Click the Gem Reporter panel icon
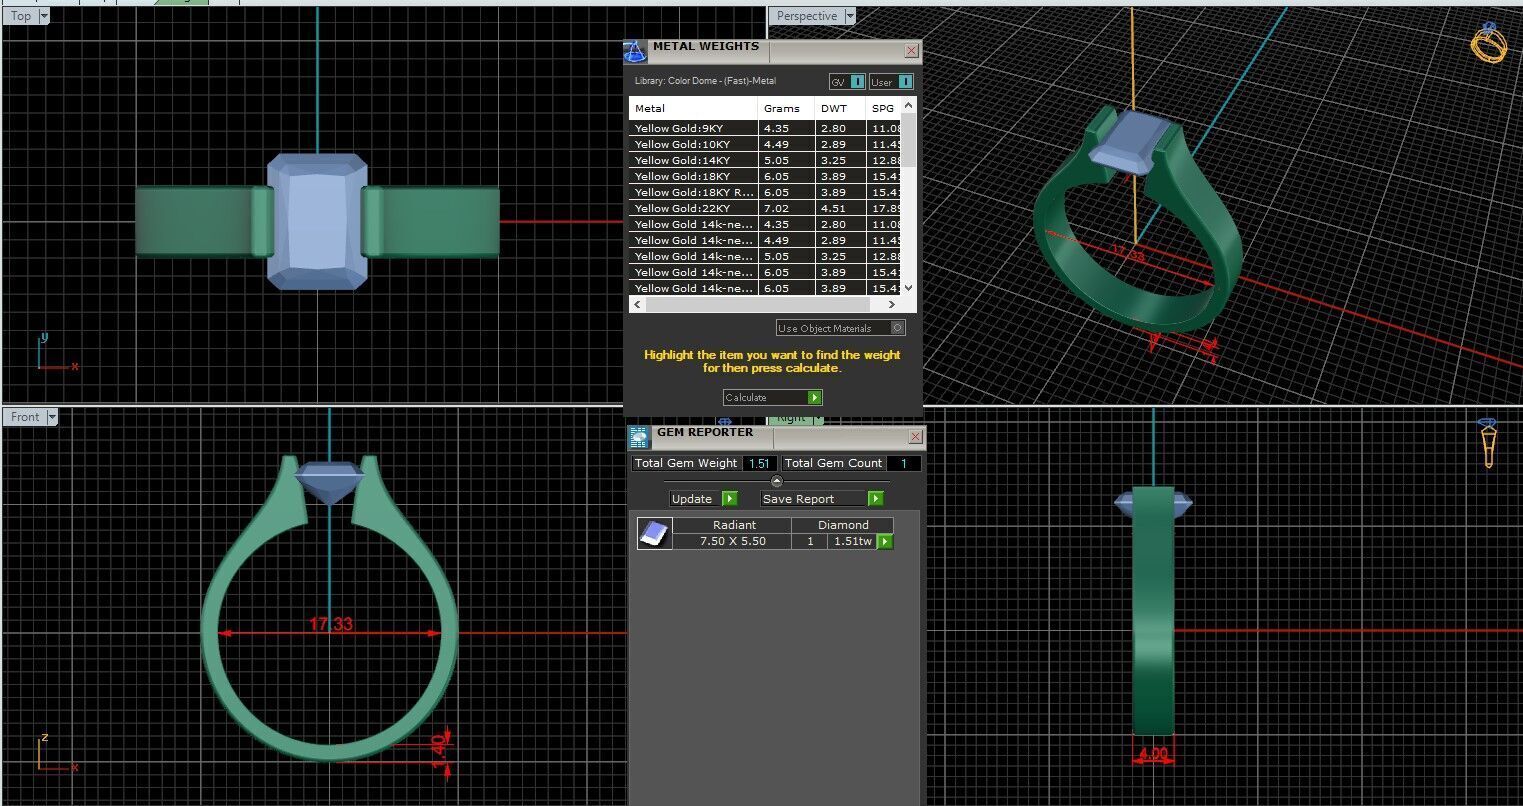The height and width of the screenshot is (806, 1523). click(x=639, y=437)
